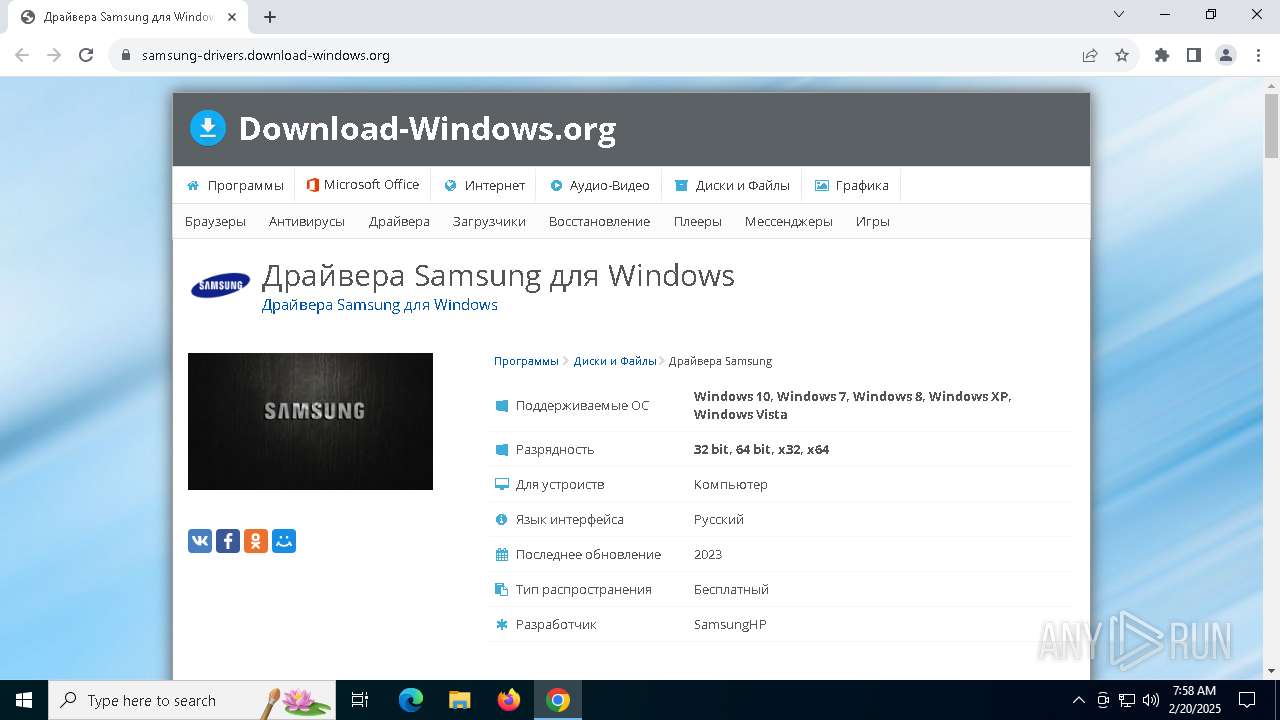Launch Firefox from taskbar
Image resolution: width=1280 pixels, height=720 pixels.
(509, 700)
